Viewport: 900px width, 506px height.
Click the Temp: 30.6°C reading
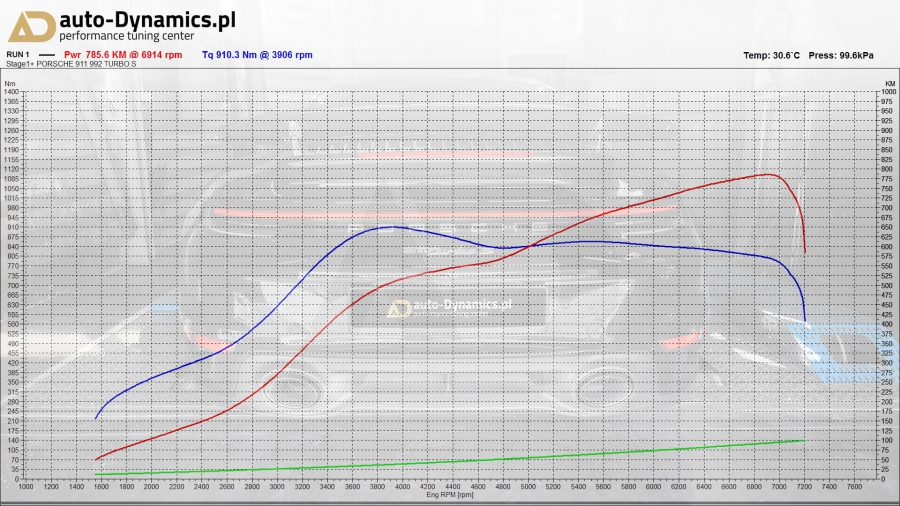pyautogui.click(x=772, y=55)
